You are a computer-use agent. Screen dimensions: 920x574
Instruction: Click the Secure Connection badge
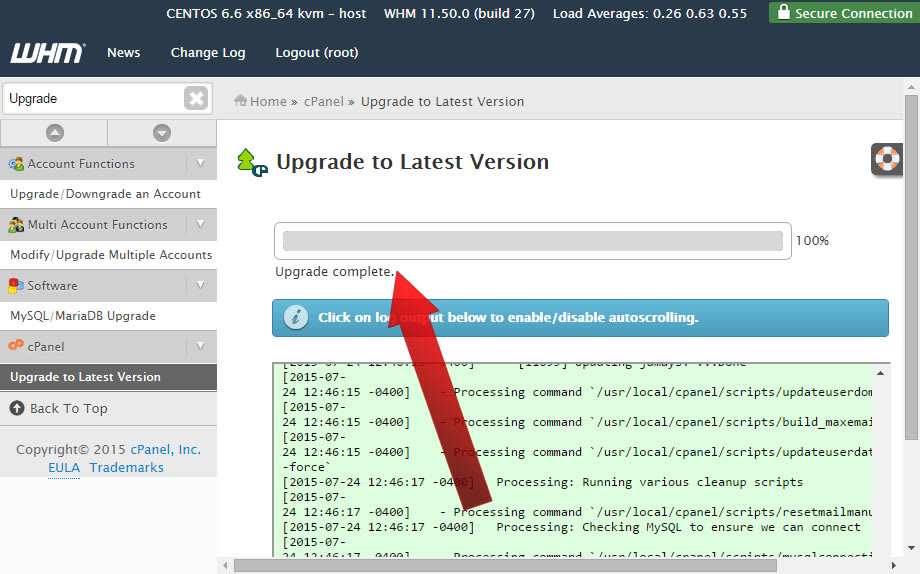coord(844,12)
